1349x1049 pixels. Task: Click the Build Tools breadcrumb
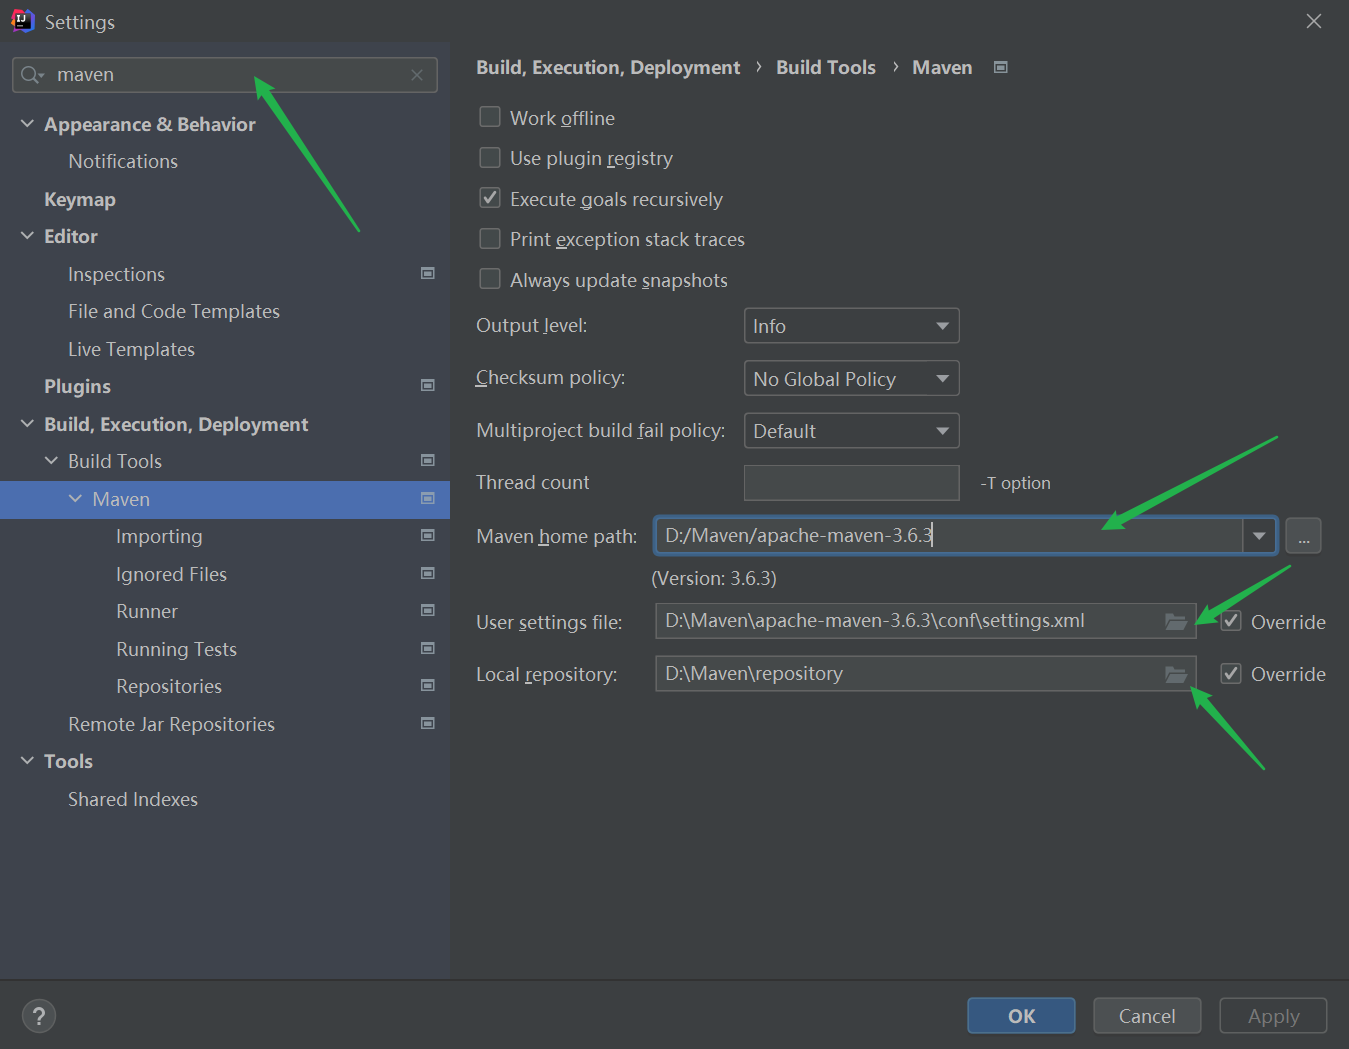point(826,67)
